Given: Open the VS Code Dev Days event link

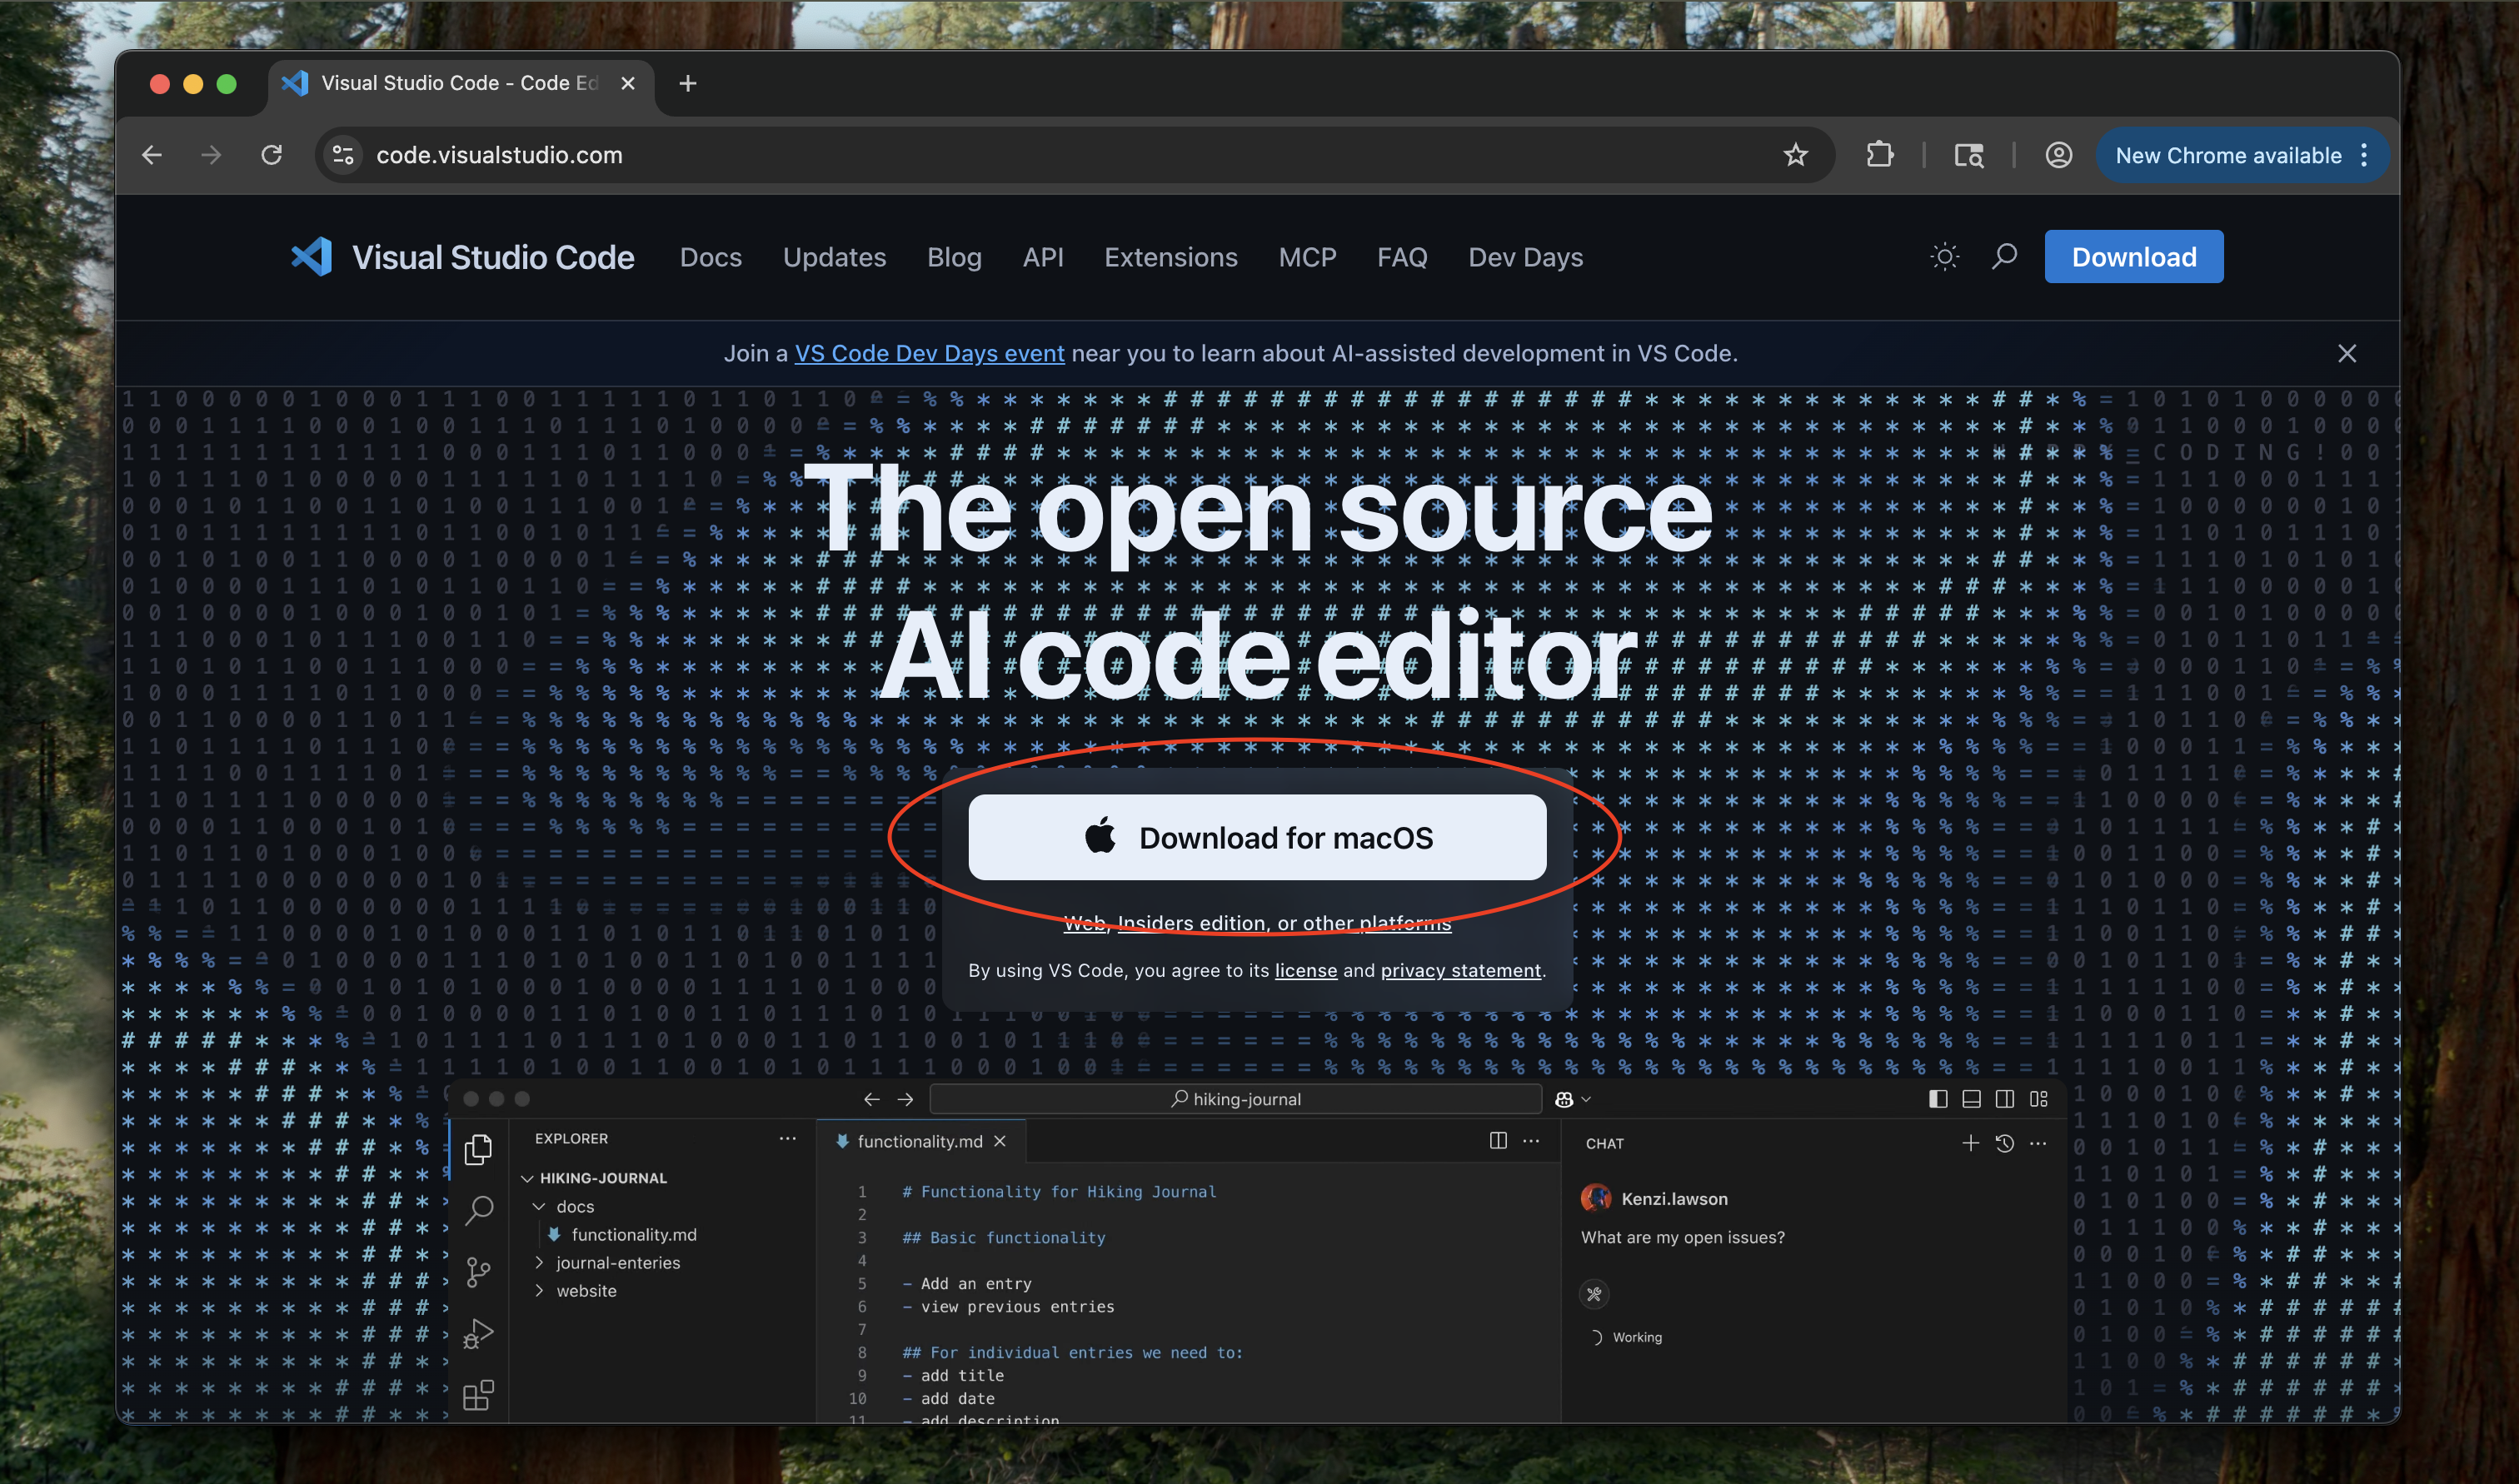Looking at the screenshot, I should [x=928, y=353].
